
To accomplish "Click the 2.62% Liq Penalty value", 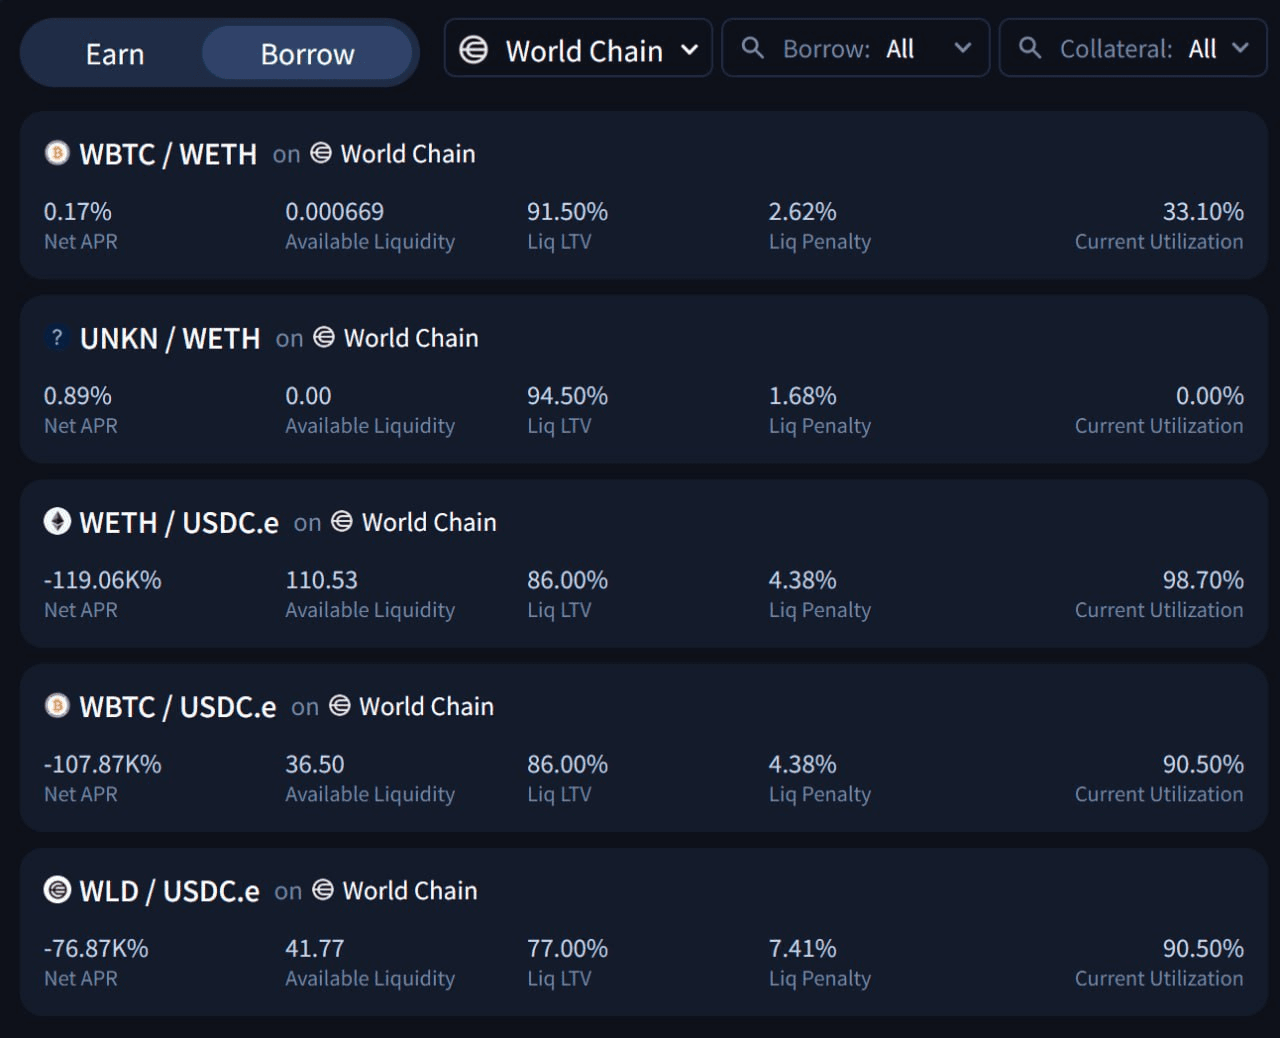I will click(802, 212).
